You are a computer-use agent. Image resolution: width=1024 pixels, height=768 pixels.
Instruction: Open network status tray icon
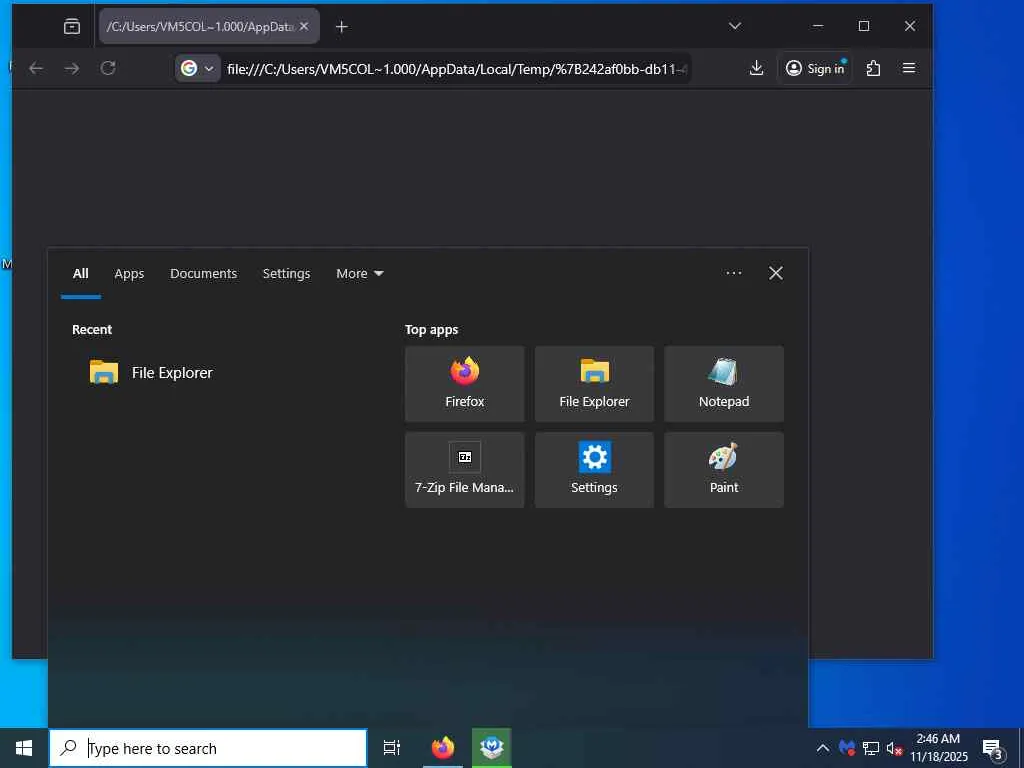point(871,748)
